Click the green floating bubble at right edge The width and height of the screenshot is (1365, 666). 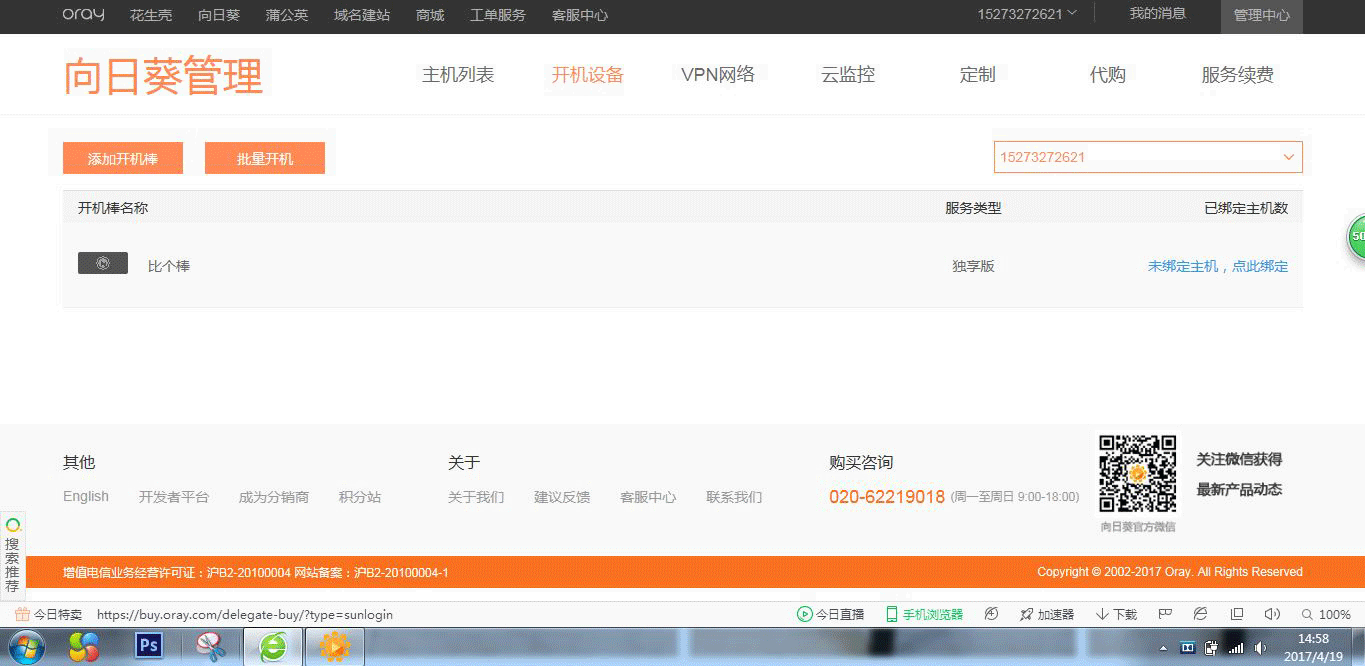tap(1356, 237)
